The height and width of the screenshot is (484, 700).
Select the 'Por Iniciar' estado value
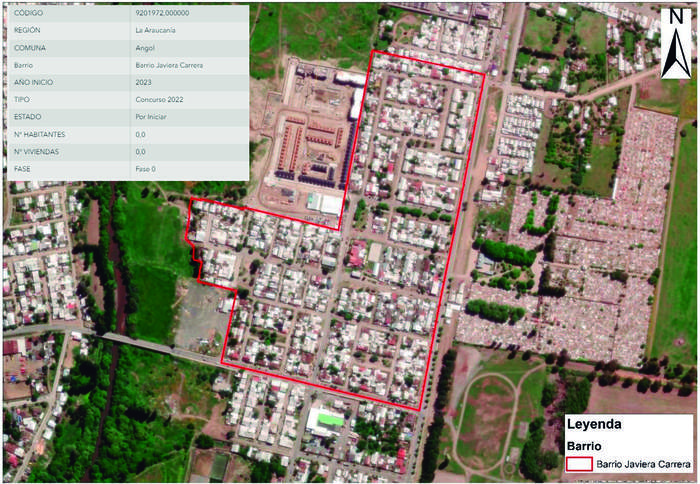click(153, 118)
